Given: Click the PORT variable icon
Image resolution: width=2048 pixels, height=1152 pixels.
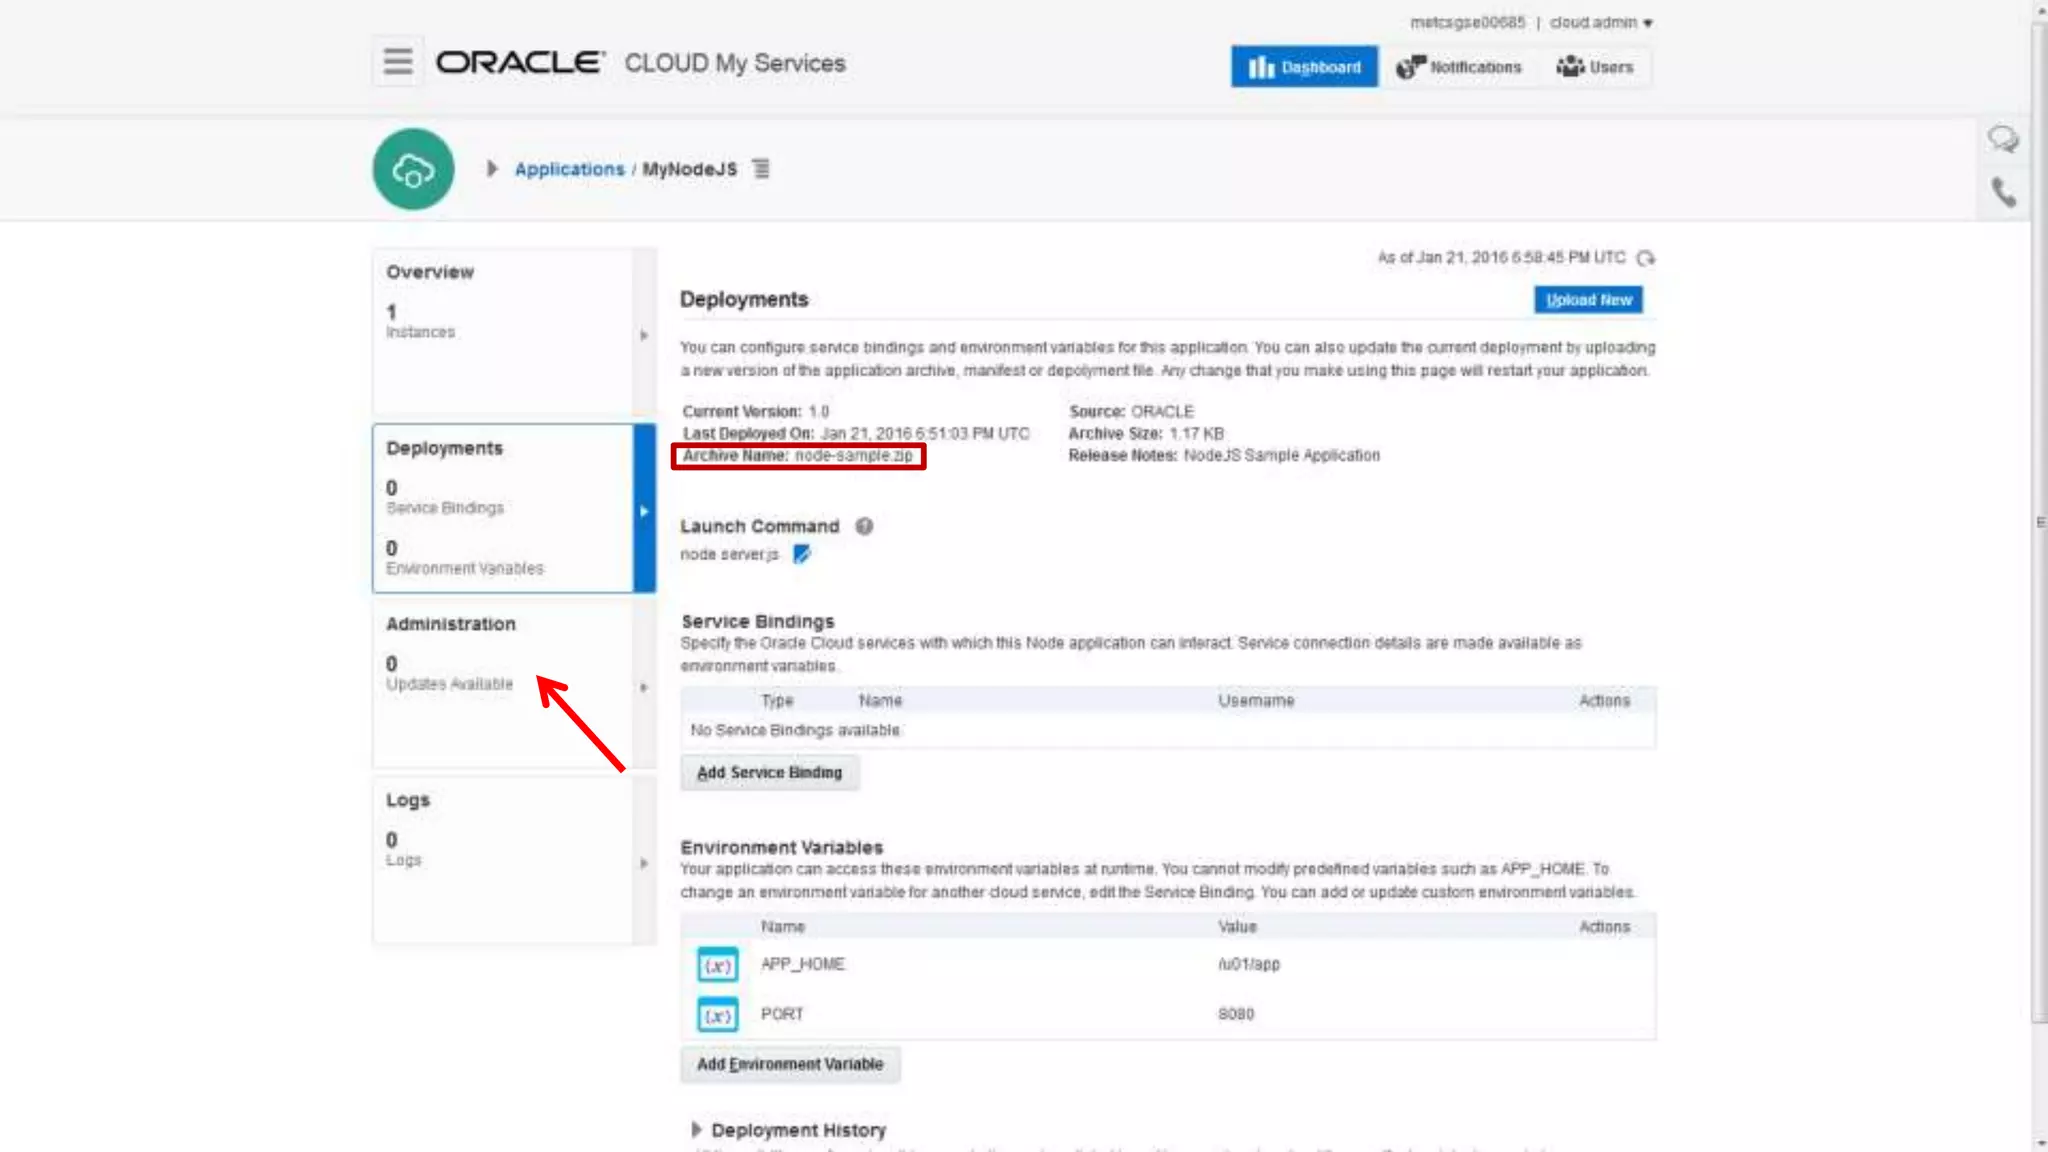Looking at the screenshot, I should [717, 1015].
